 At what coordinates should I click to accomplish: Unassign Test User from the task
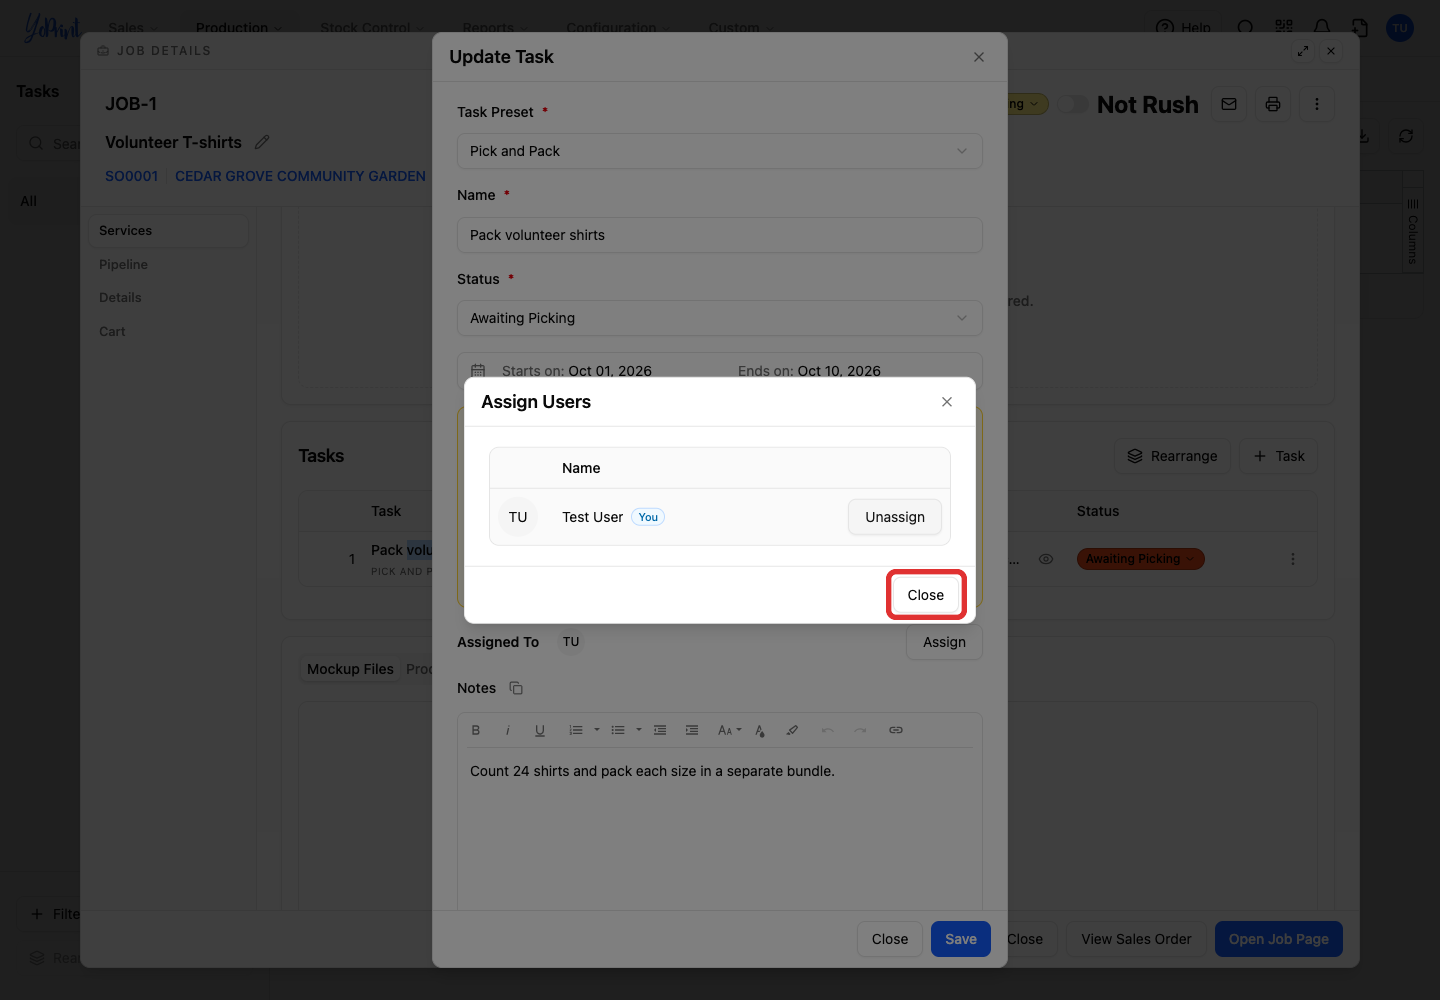point(895,517)
